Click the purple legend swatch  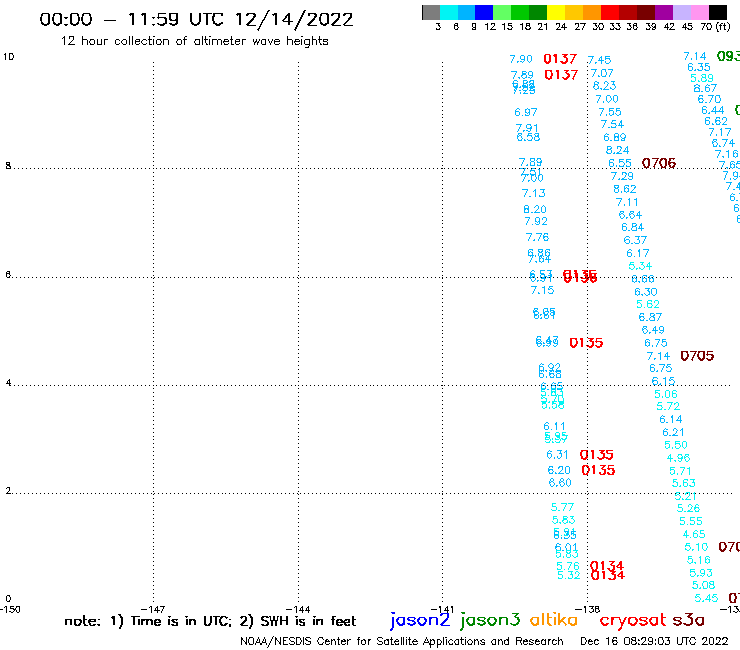coord(664,12)
